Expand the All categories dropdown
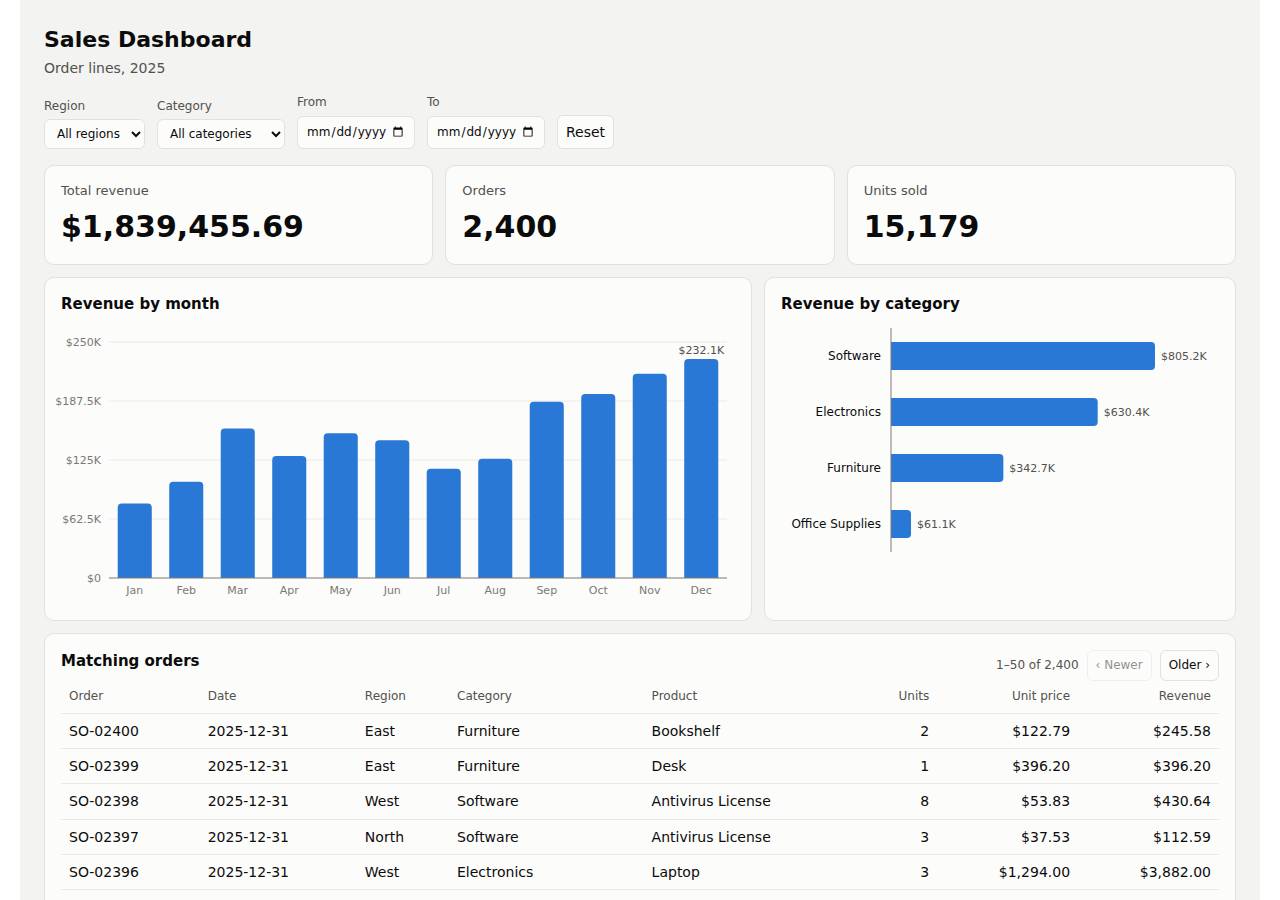This screenshot has height=900, width=1280. point(221,134)
